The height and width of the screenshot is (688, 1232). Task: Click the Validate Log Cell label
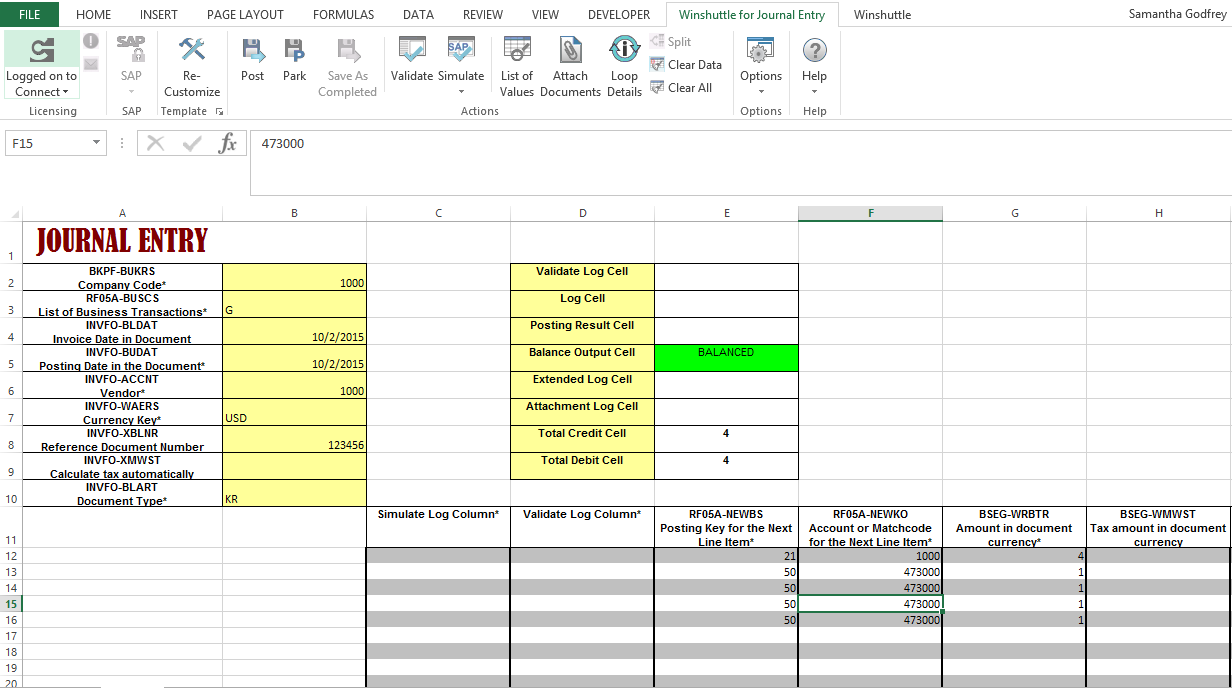(582, 277)
